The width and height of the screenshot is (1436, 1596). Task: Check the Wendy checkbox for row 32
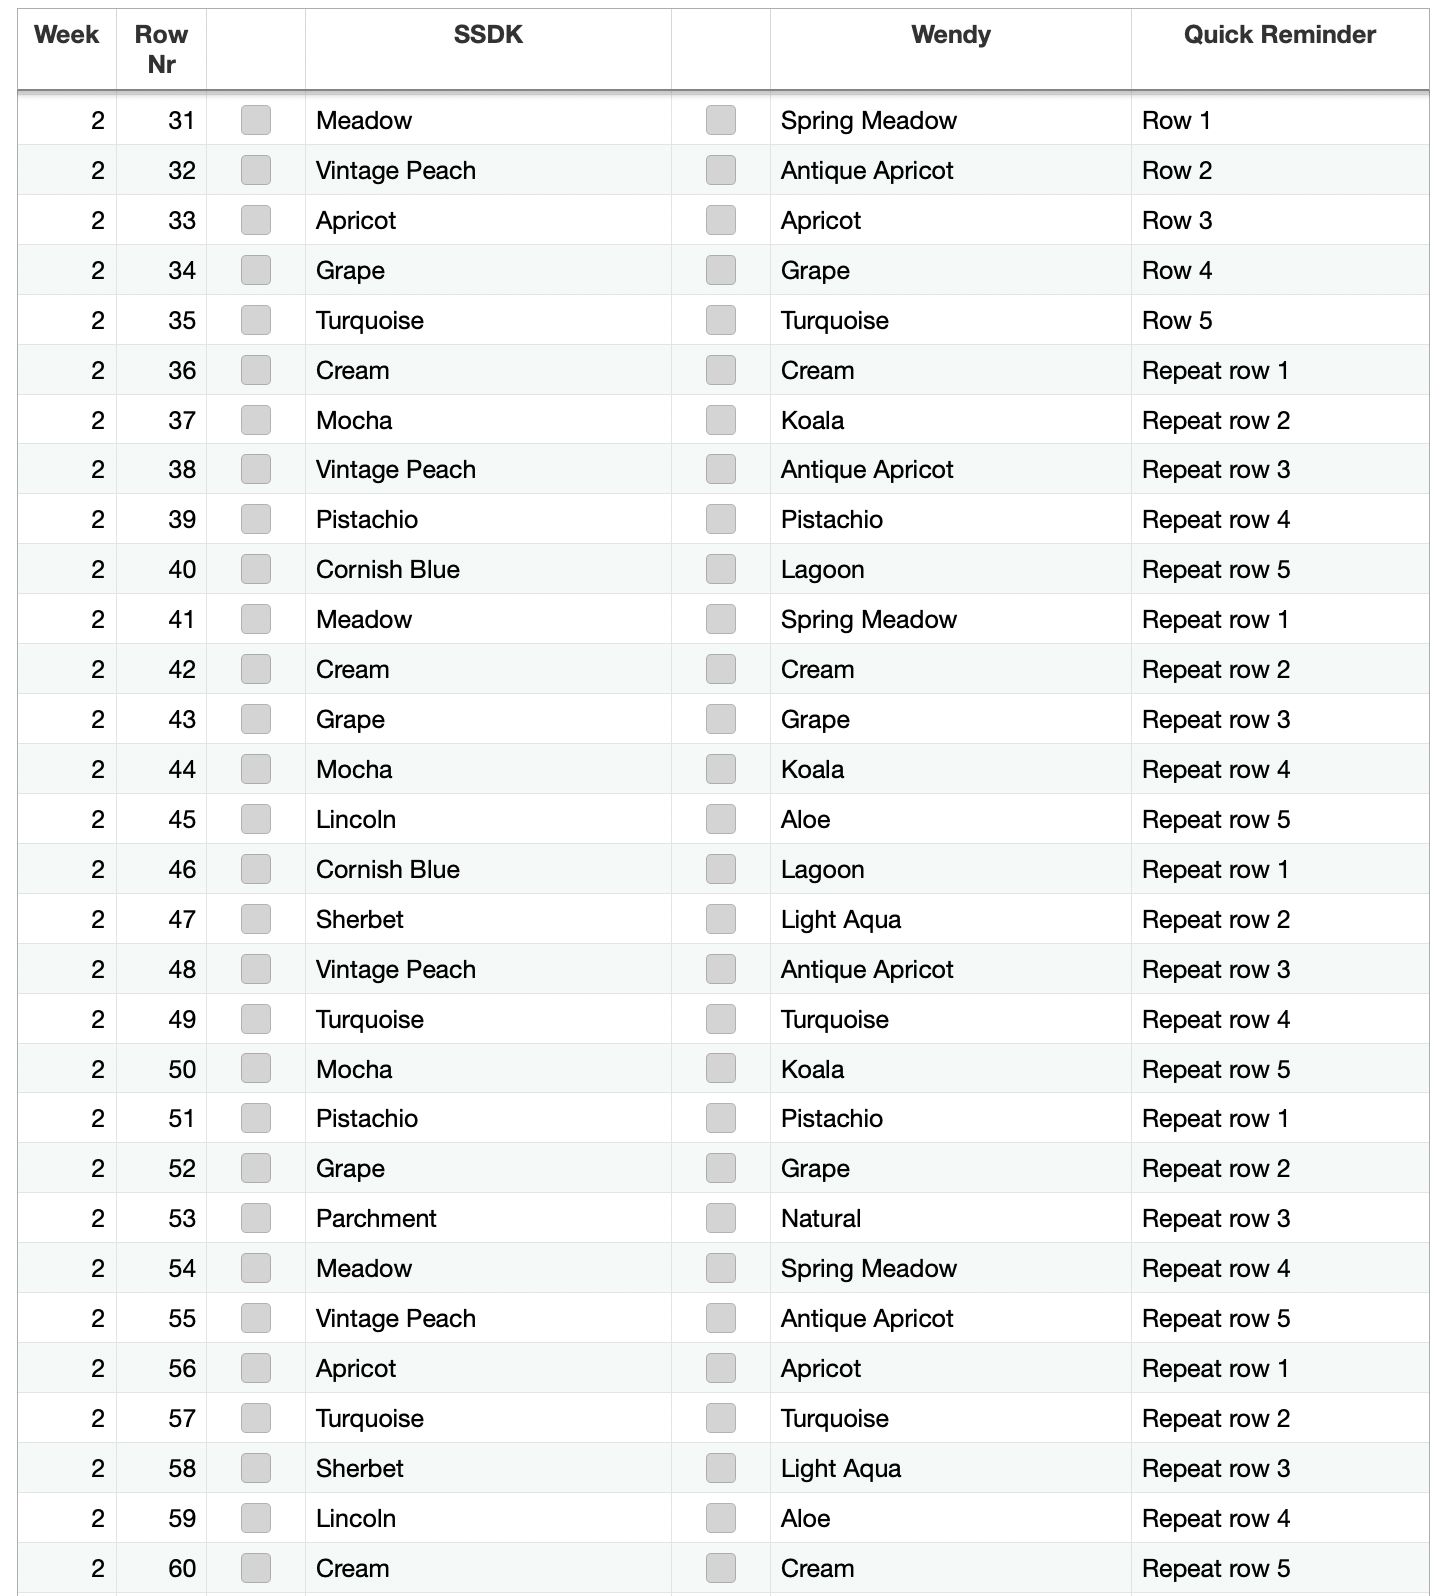point(721,170)
